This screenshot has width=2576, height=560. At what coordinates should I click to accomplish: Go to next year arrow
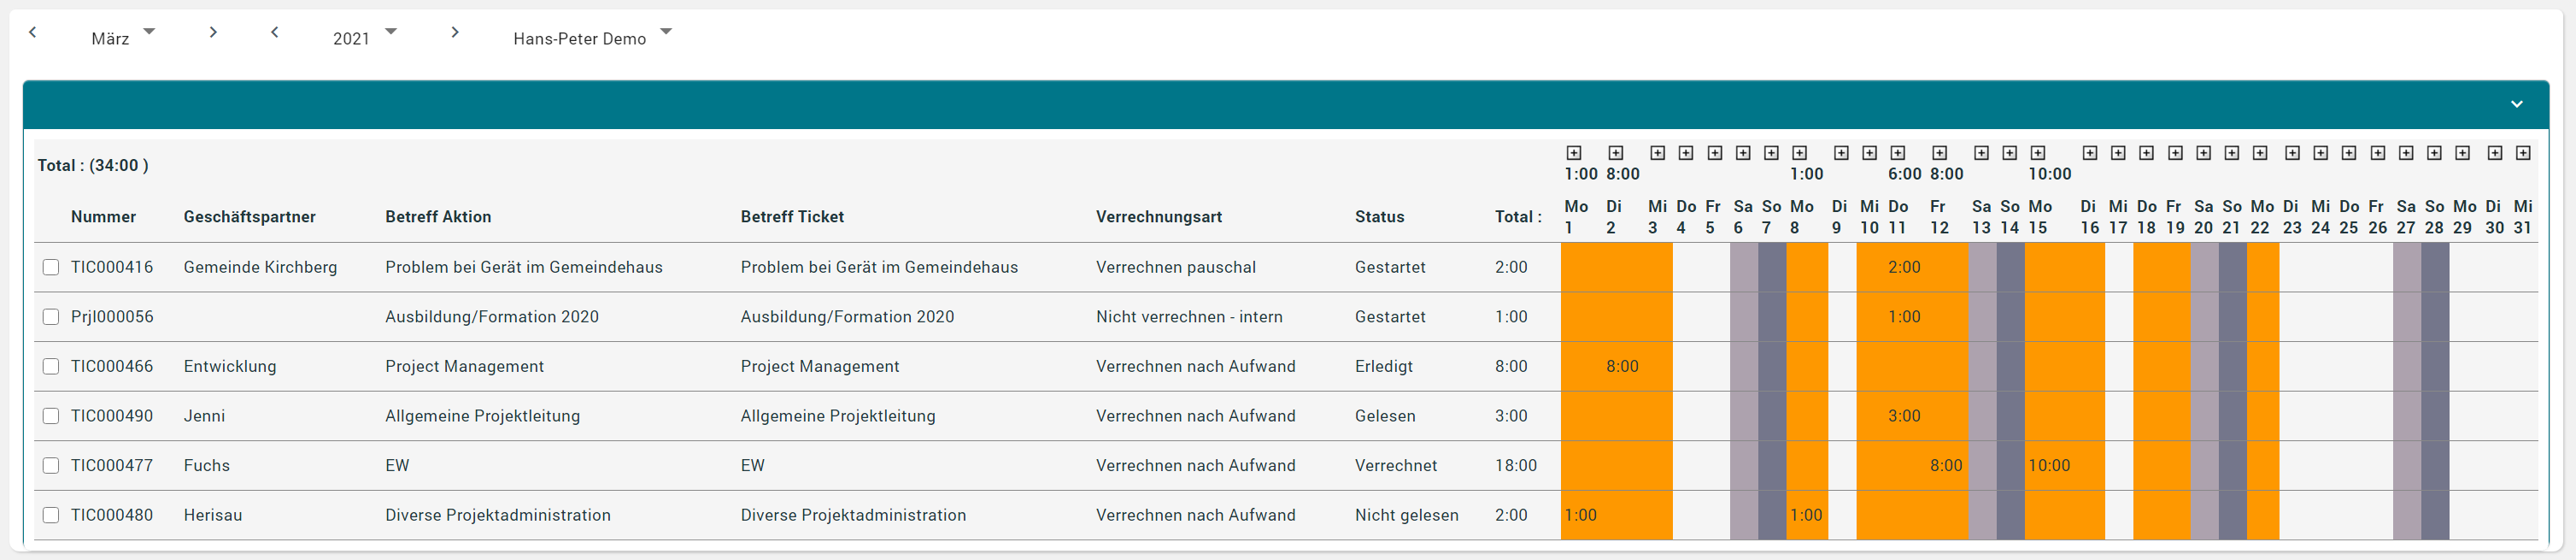(455, 32)
